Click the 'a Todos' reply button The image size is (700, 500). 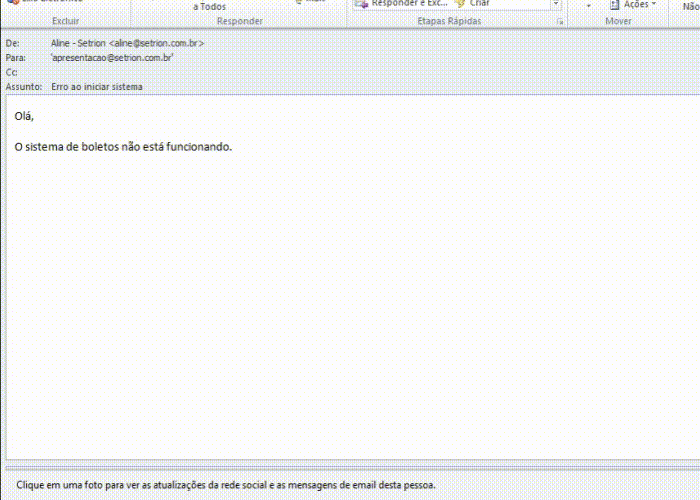click(x=209, y=7)
